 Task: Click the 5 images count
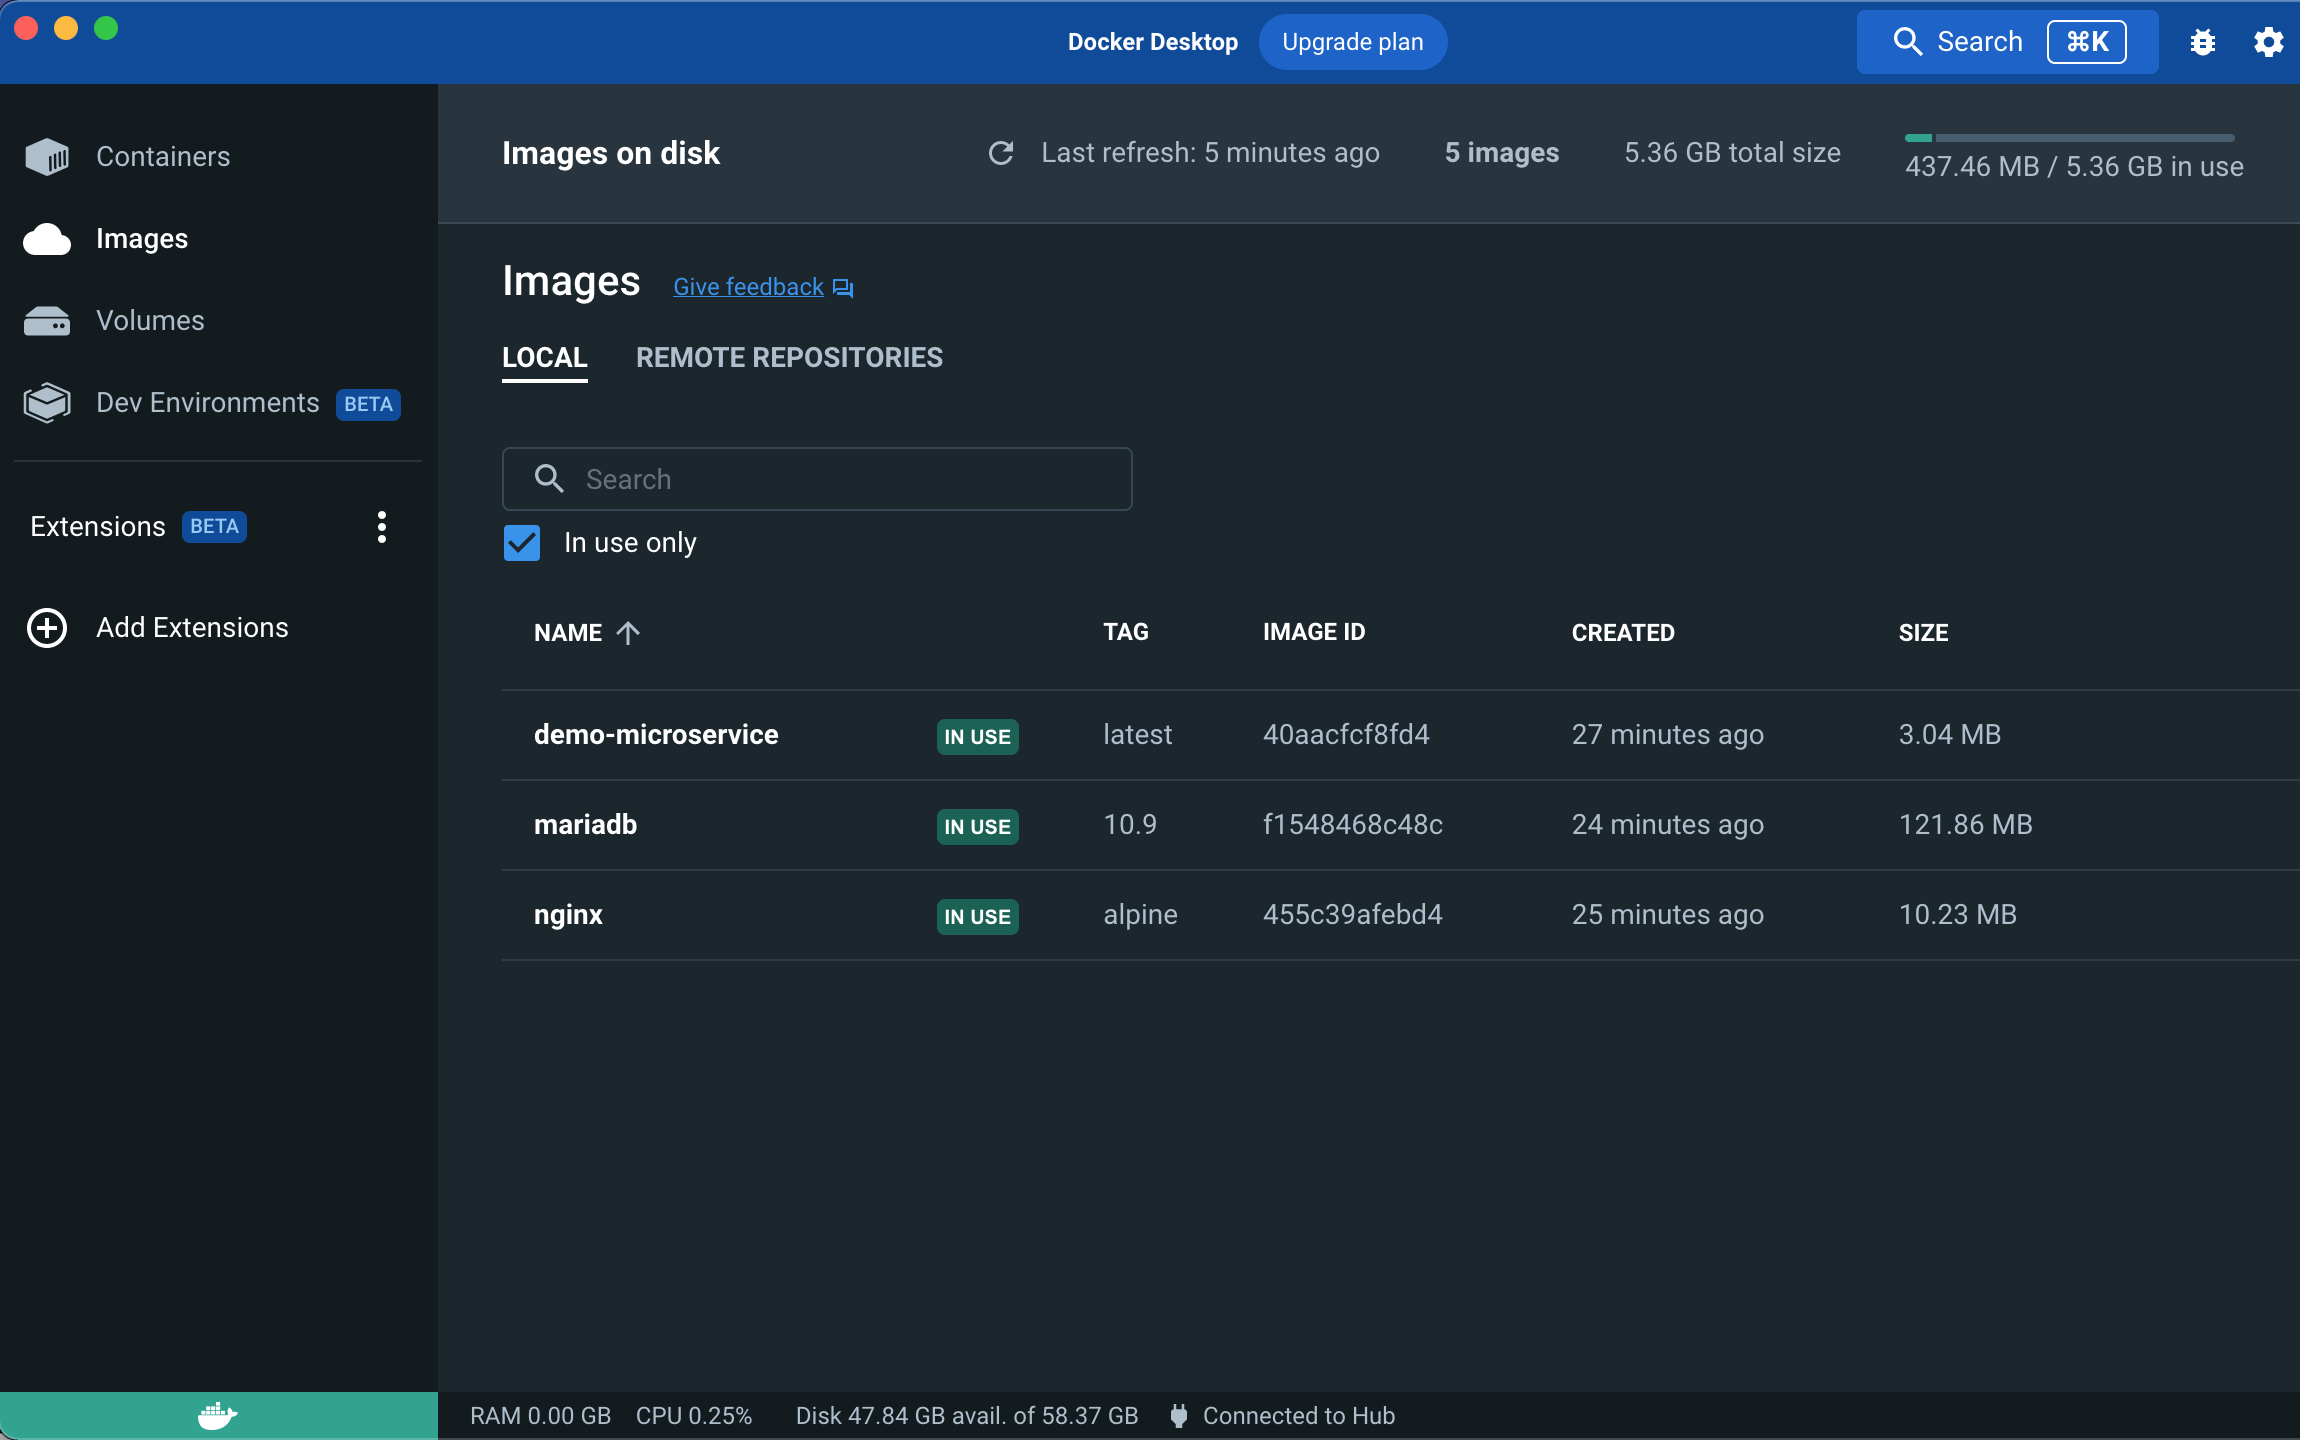point(1502,153)
